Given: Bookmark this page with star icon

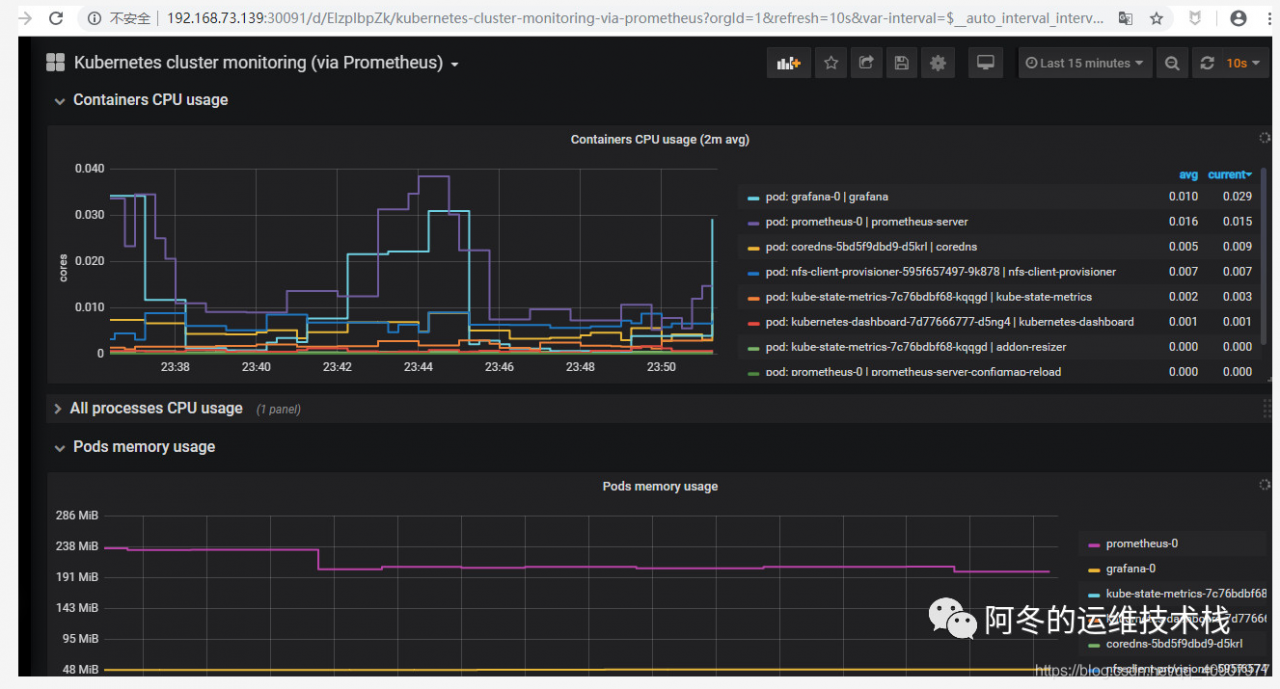Looking at the screenshot, I should coord(1156,18).
